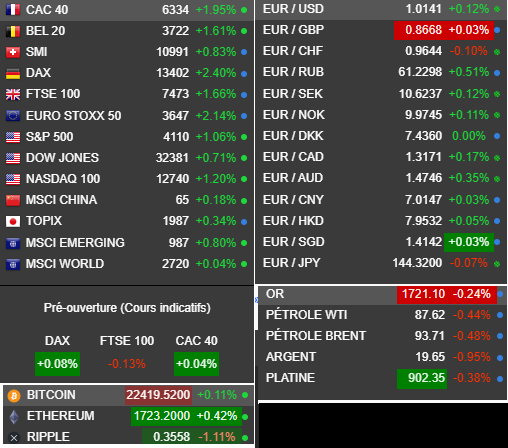This screenshot has width=508, height=448.
Task: Click the Pré-ouverture (Cours indicatifs) heading
Action: coord(127,308)
